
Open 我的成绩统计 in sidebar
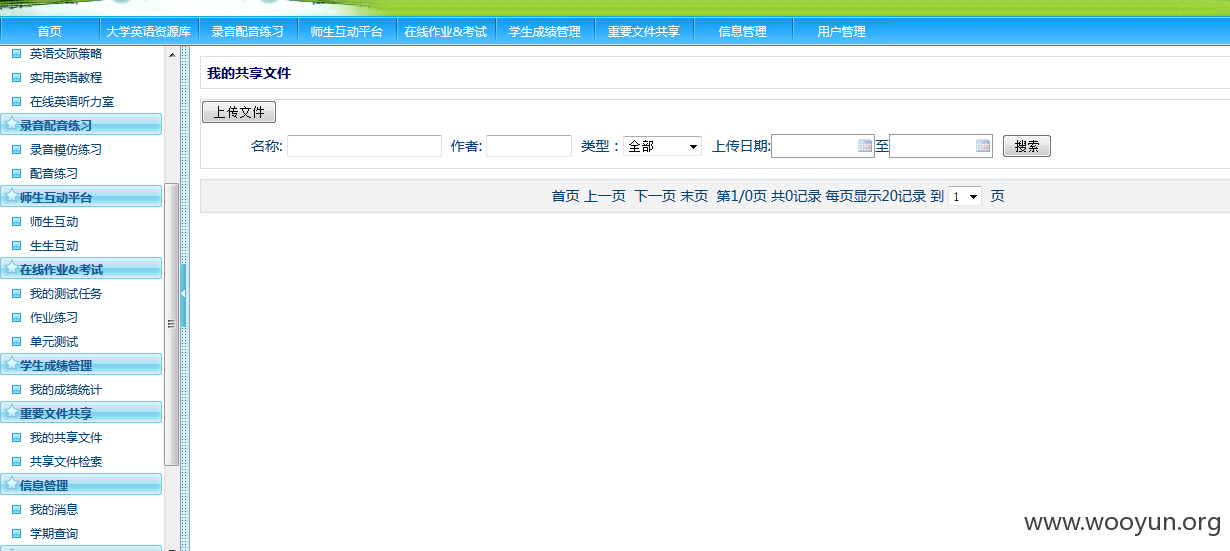66,389
